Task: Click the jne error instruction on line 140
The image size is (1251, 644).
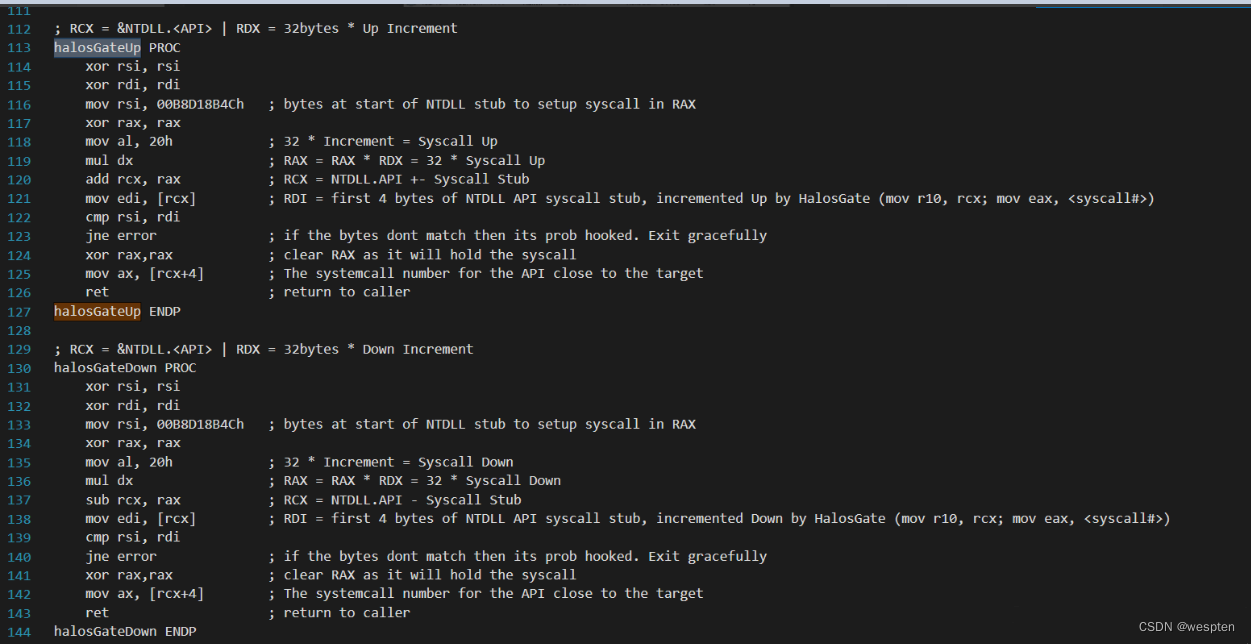Action: 121,557
